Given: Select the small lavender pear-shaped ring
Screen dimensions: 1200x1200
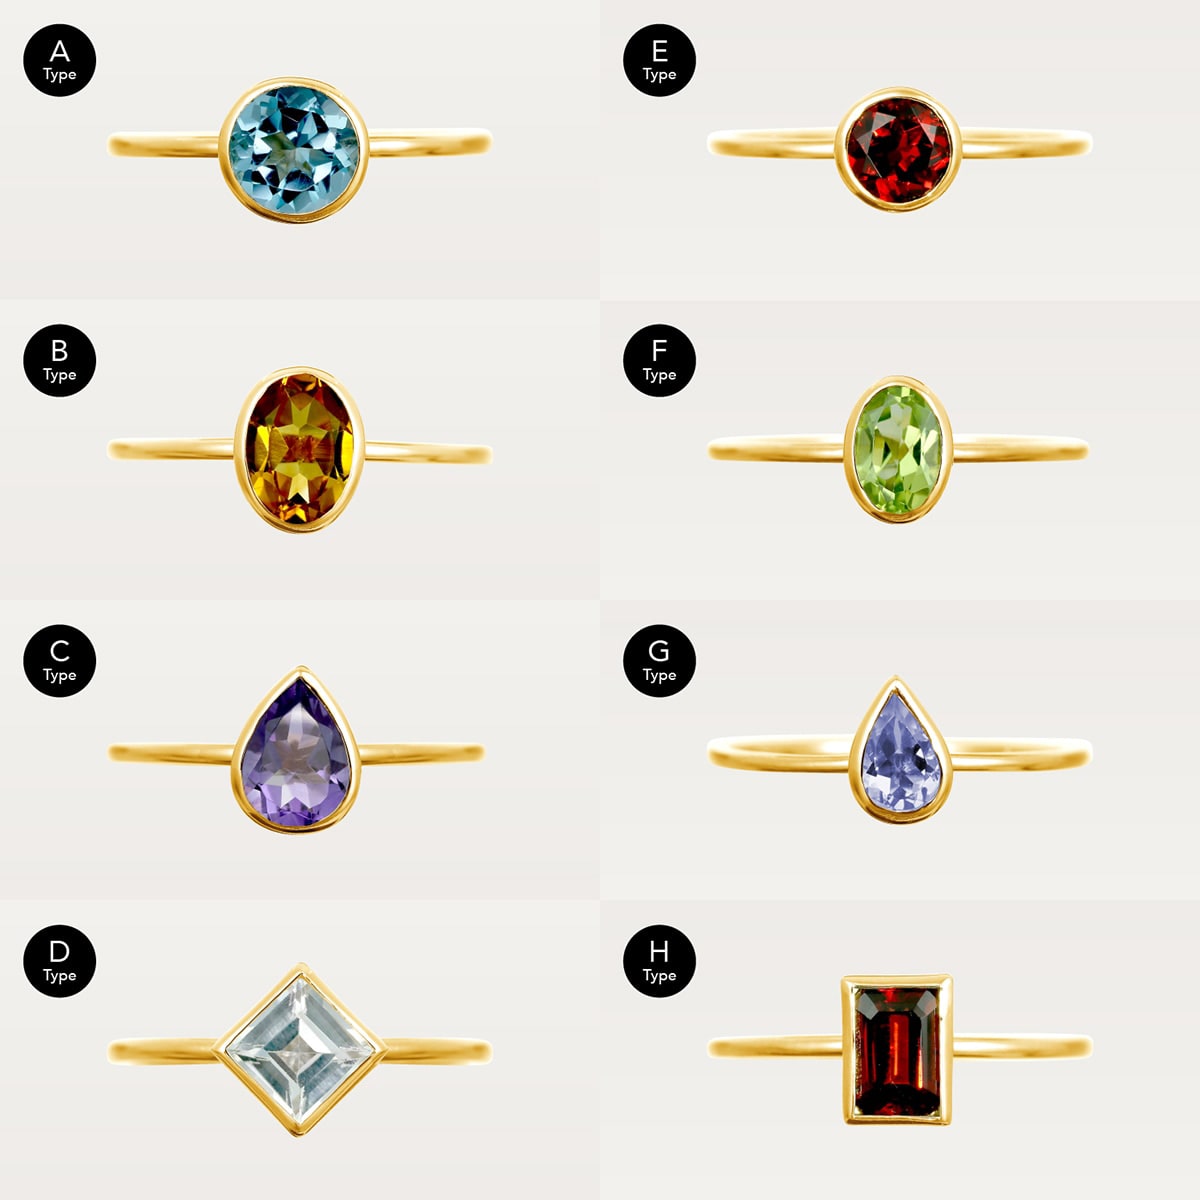Looking at the screenshot, I should [x=900, y=750].
